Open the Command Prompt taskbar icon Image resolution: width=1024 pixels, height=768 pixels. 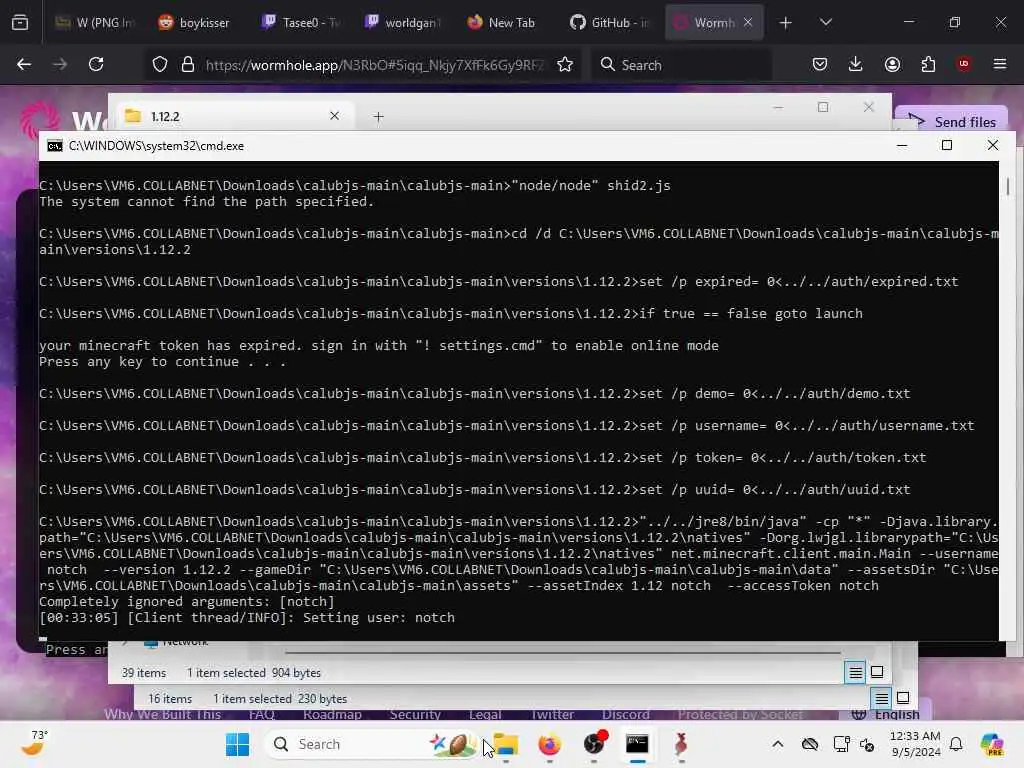pyautogui.click(x=637, y=744)
